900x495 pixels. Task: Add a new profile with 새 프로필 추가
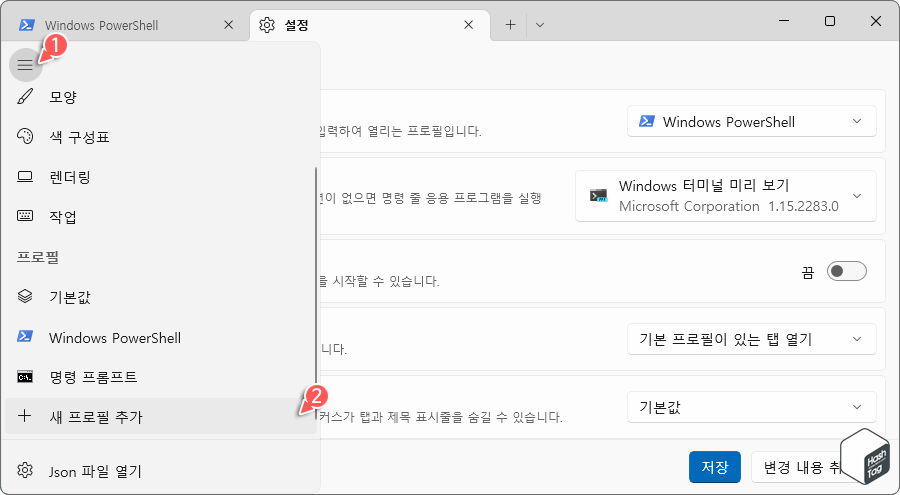tap(161, 416)
